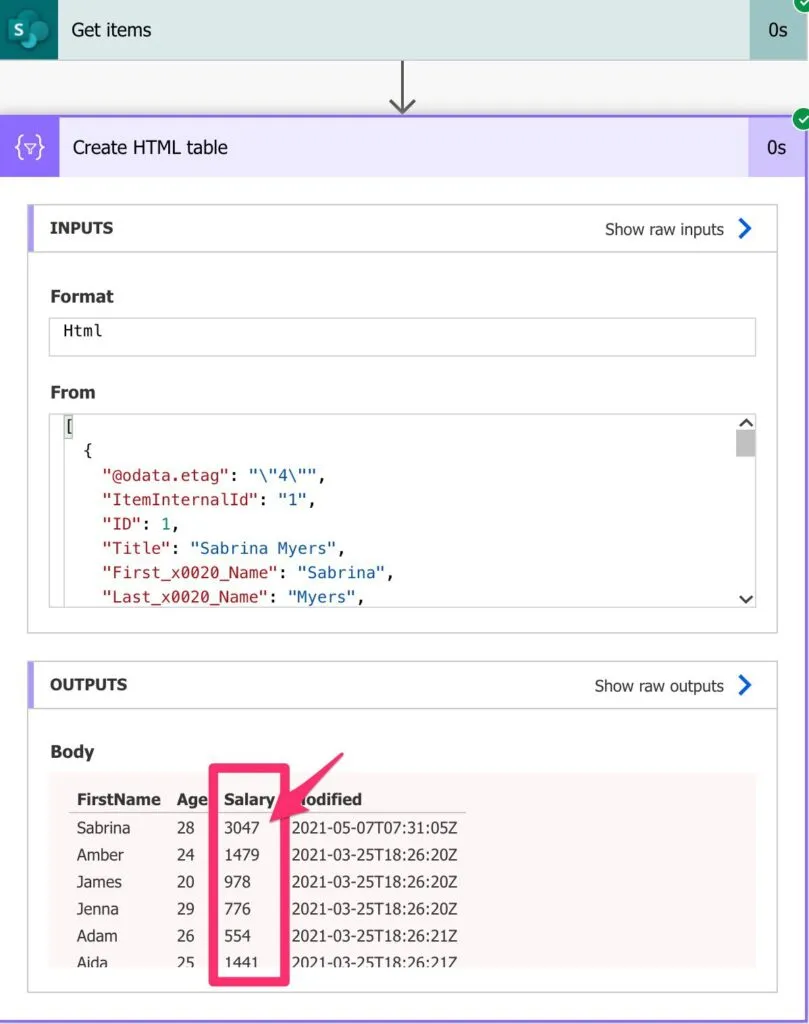Select the 3047 salary cell for Sabrina
Viewport: 809px width, 1024px height.
tap(241, 828)
